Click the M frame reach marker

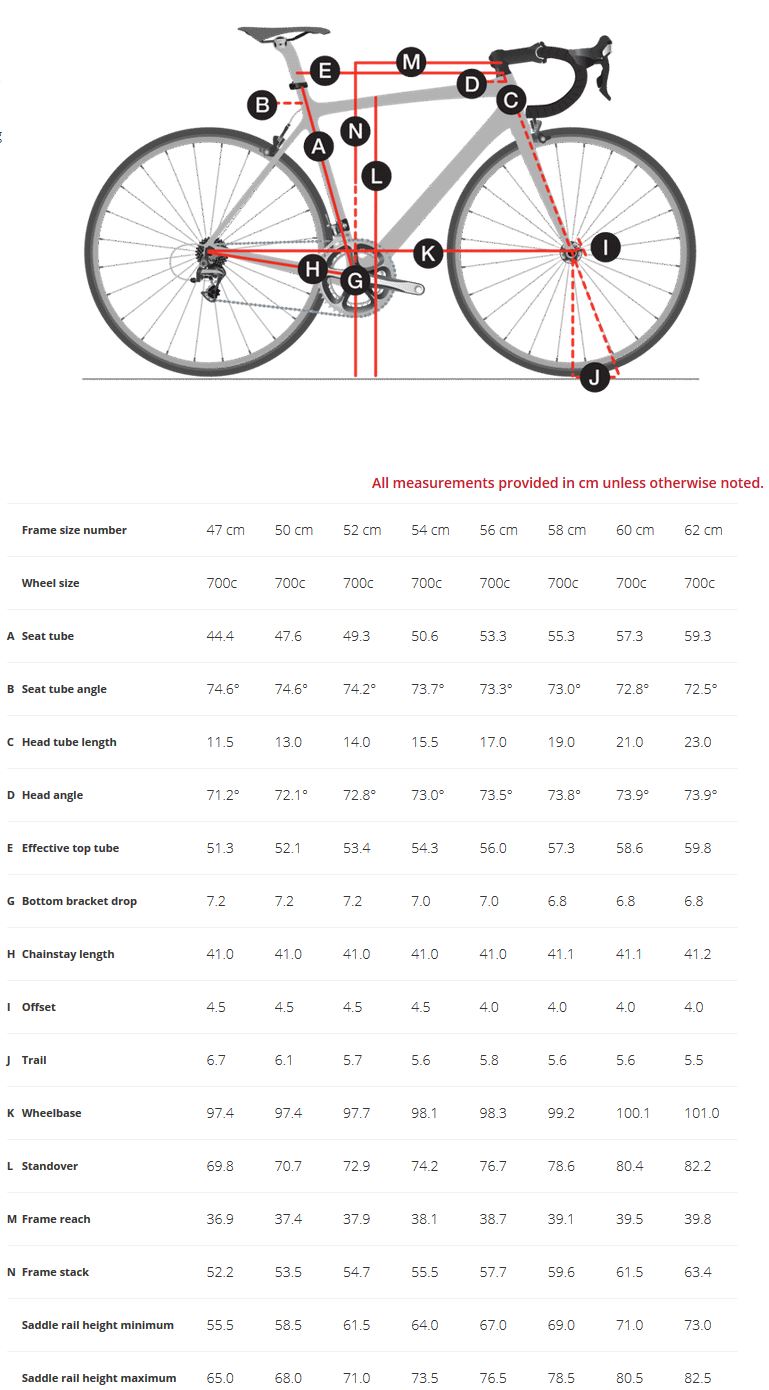click(x=411, y=62)
